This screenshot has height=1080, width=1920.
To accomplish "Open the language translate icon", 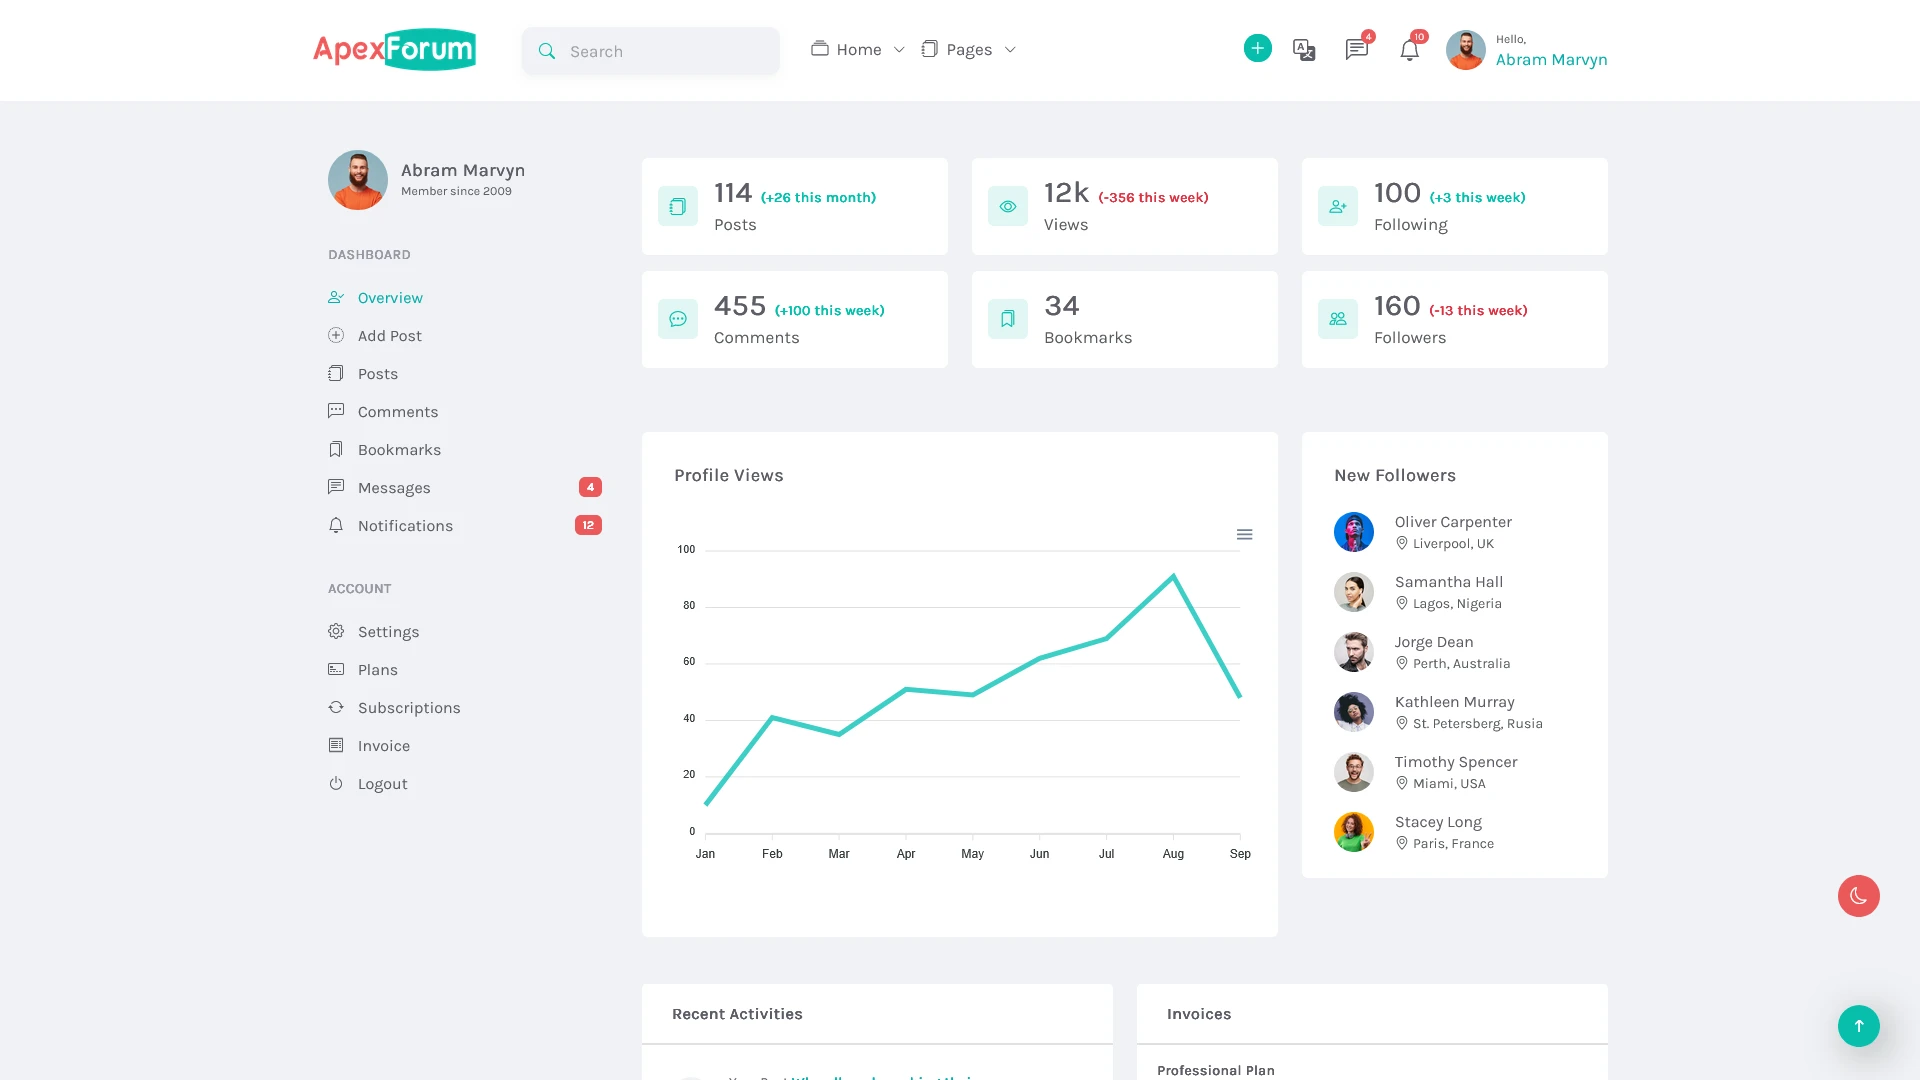I will point(1304,50).
